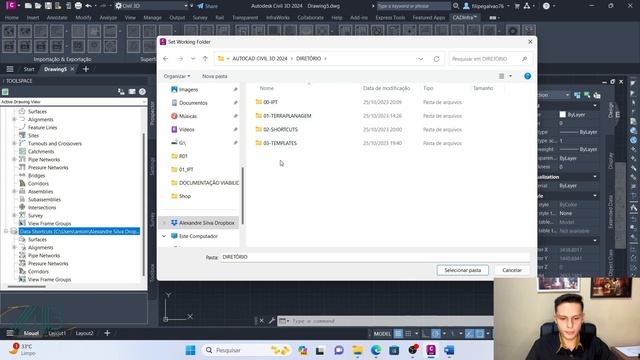Open the Analyze ribbon tab
The image size is (640, 360).
pos(108,18)
